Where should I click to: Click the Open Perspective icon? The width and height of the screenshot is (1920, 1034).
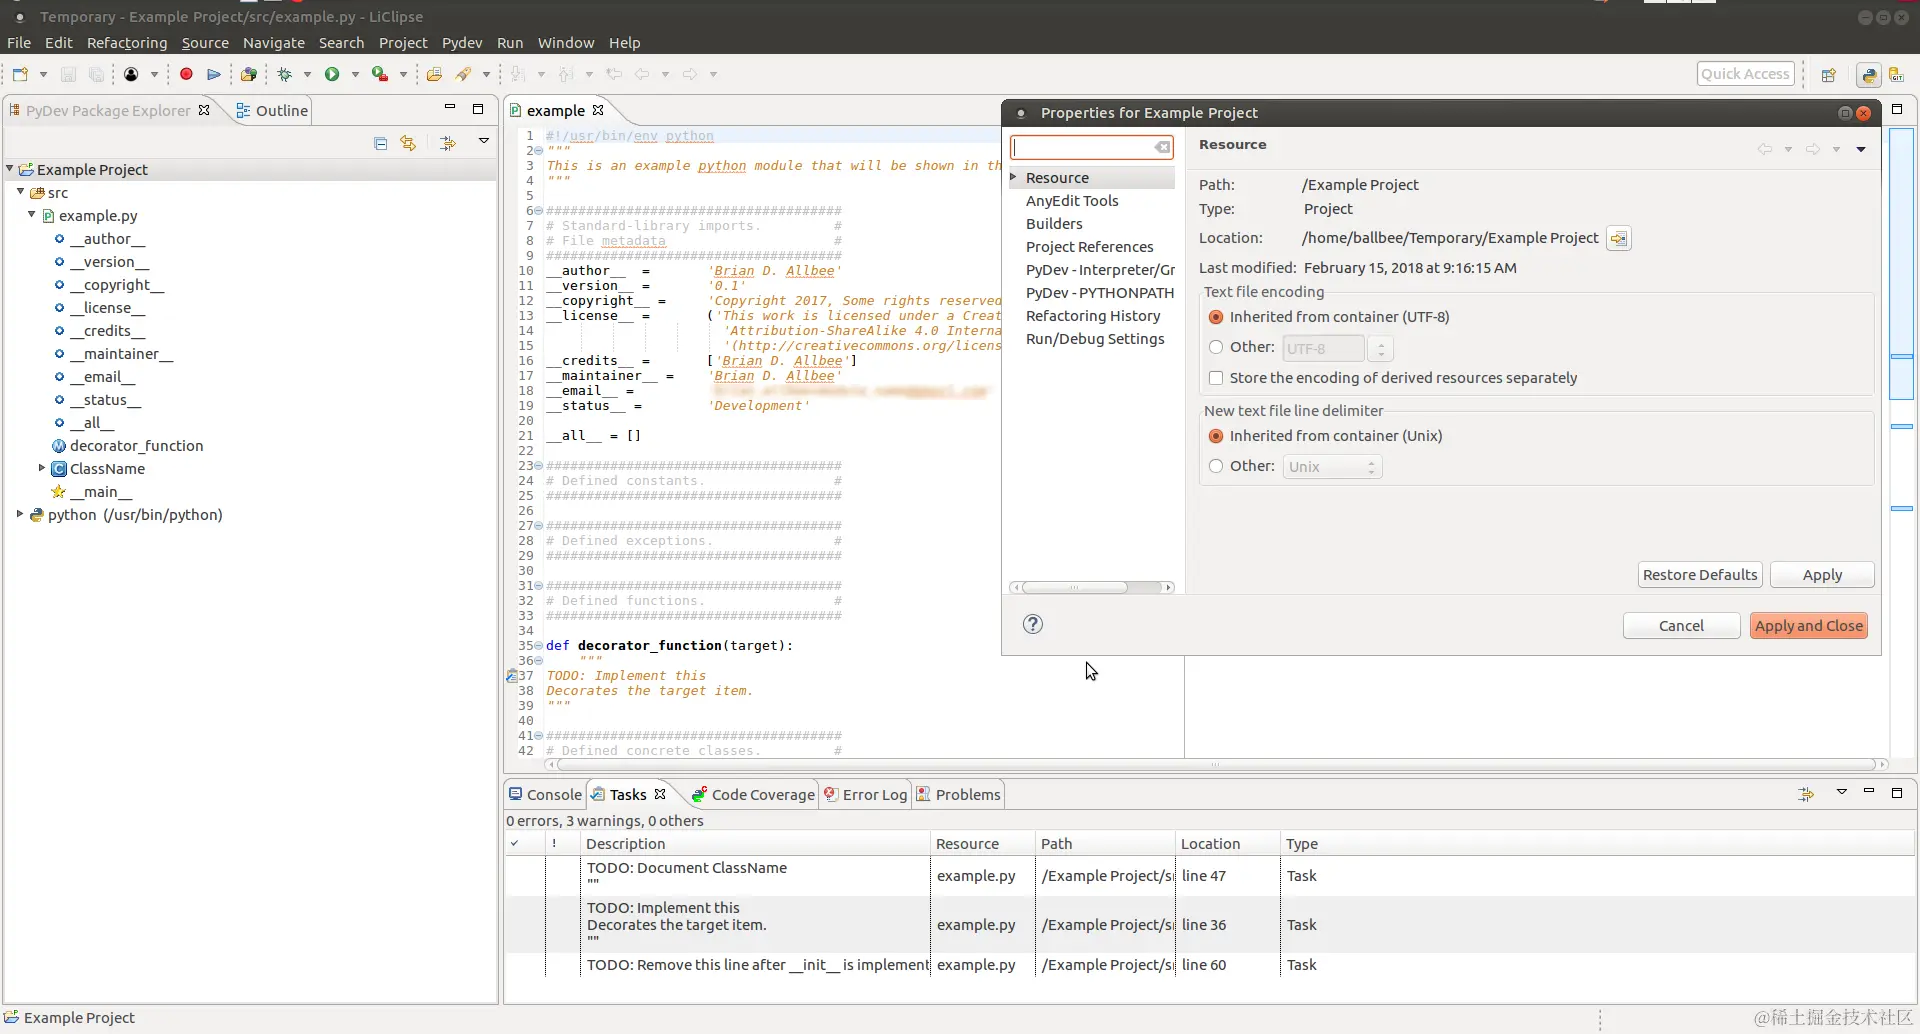1829,74
